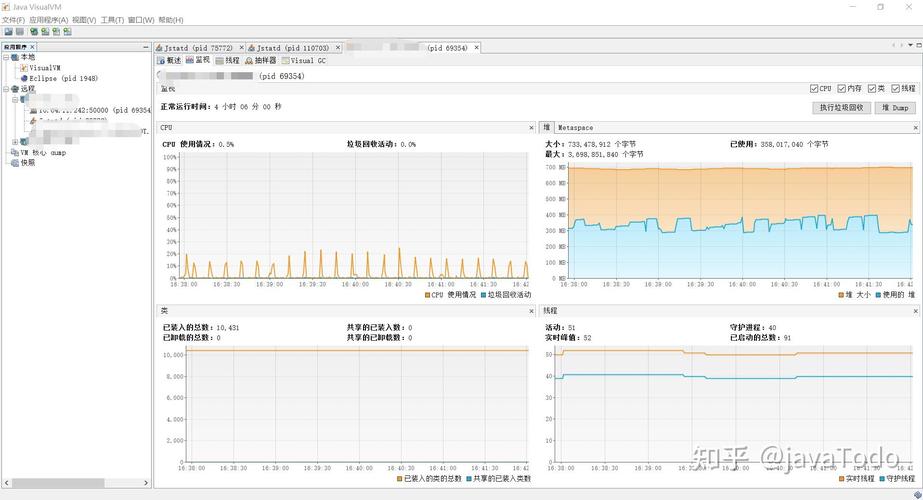Viewport: 923px width, 500px height.
Task: Close the Jstatd (pid 75772) tab
Action: (x=241, y=48)
